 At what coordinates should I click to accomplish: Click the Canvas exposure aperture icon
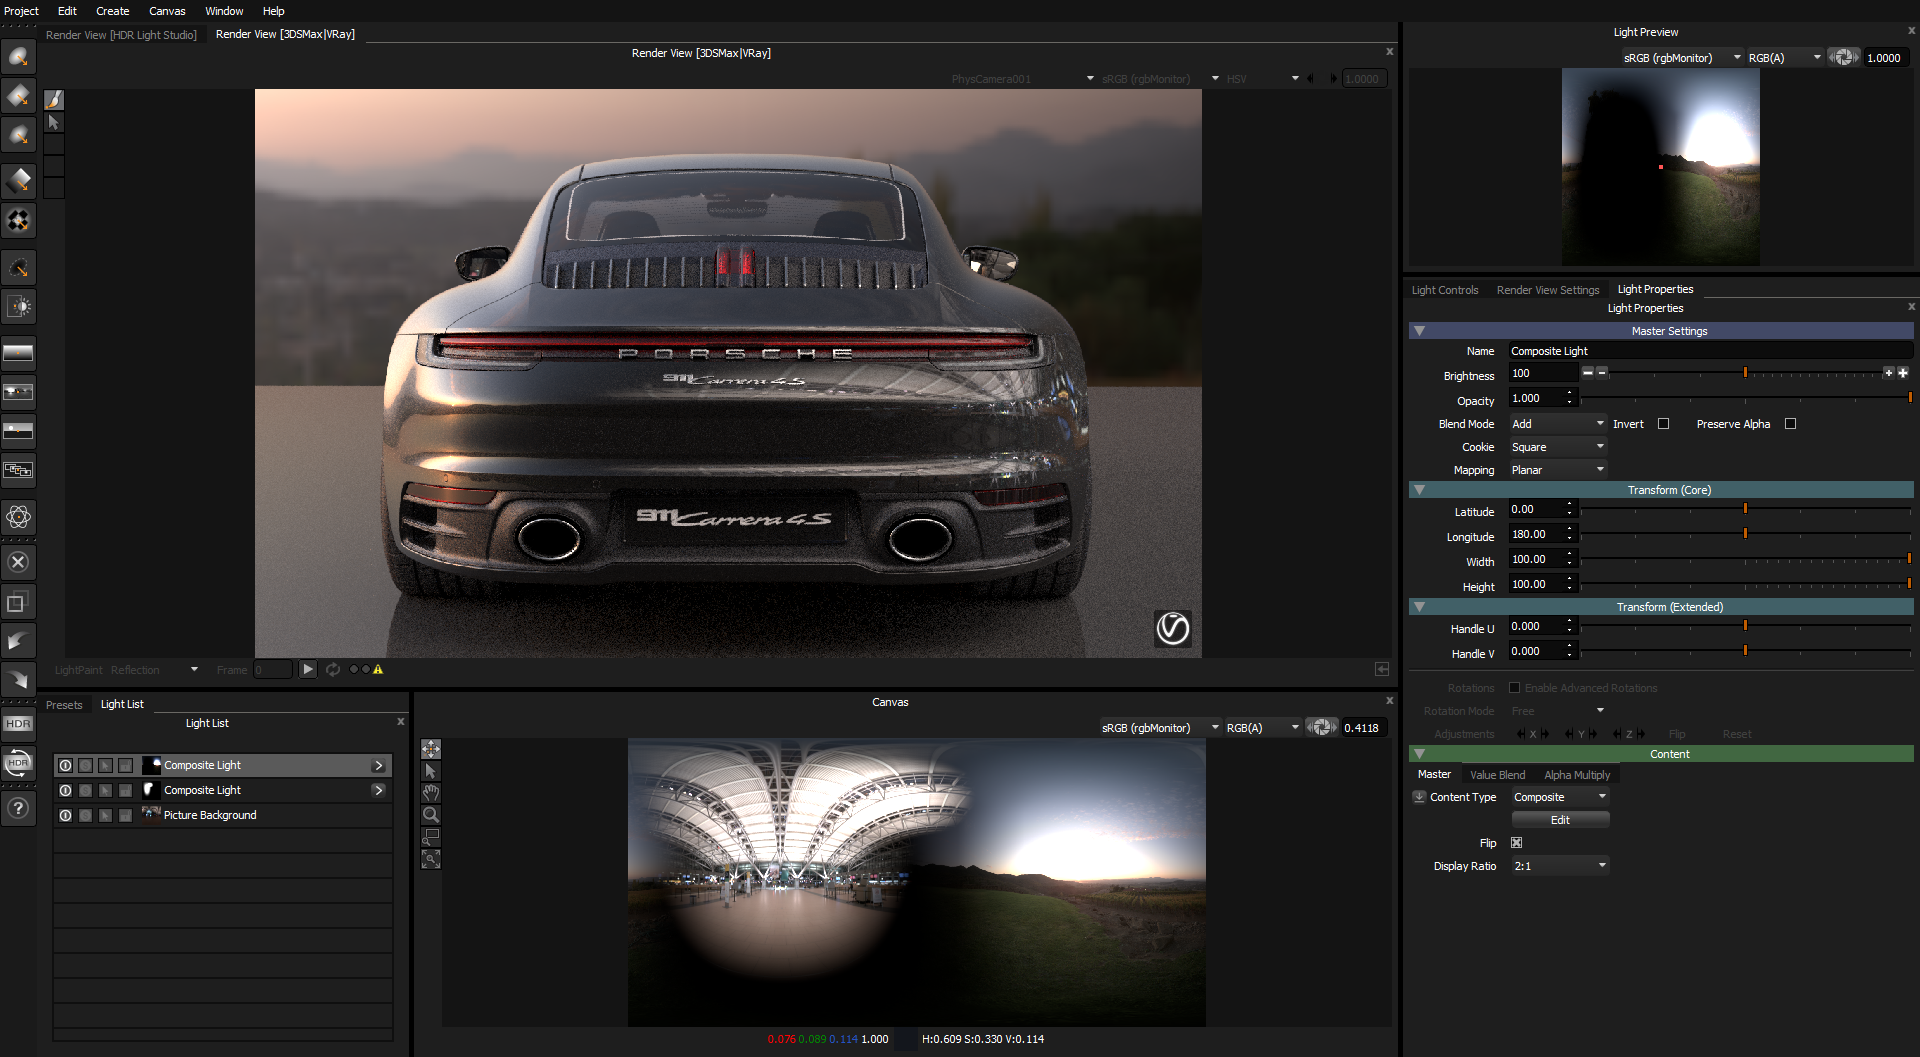click(1321, 727)
